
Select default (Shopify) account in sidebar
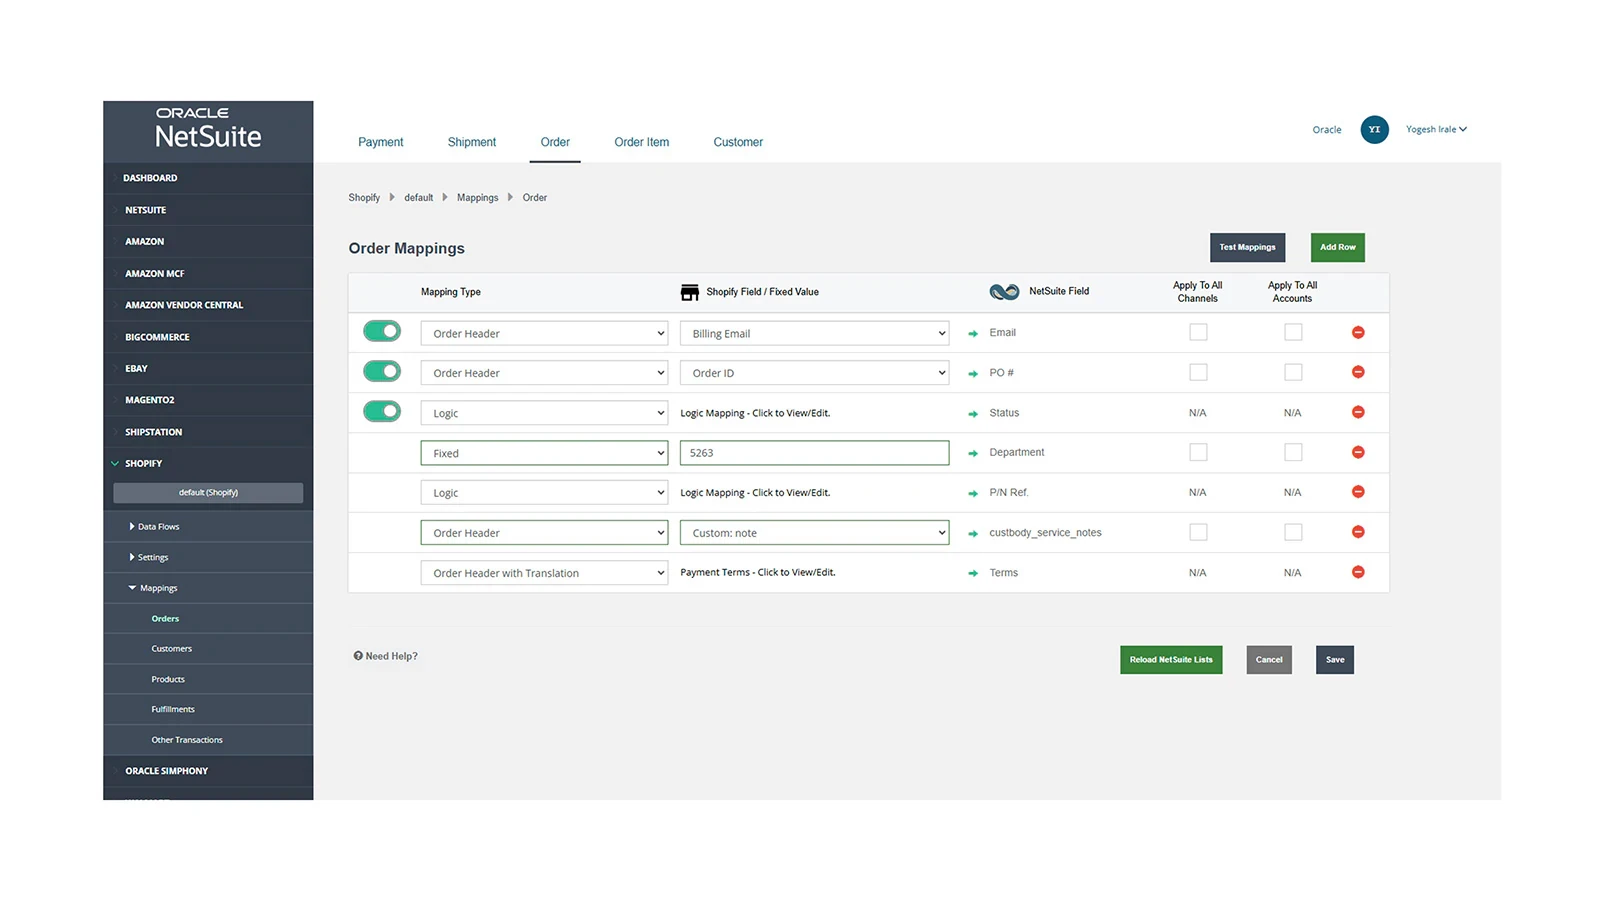click(x=208, y=493)
